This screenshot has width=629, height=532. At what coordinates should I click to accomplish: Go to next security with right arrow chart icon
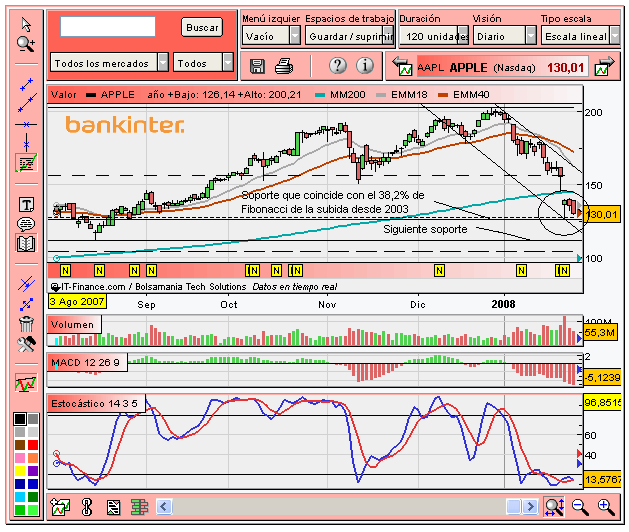[x=605, y=66]
